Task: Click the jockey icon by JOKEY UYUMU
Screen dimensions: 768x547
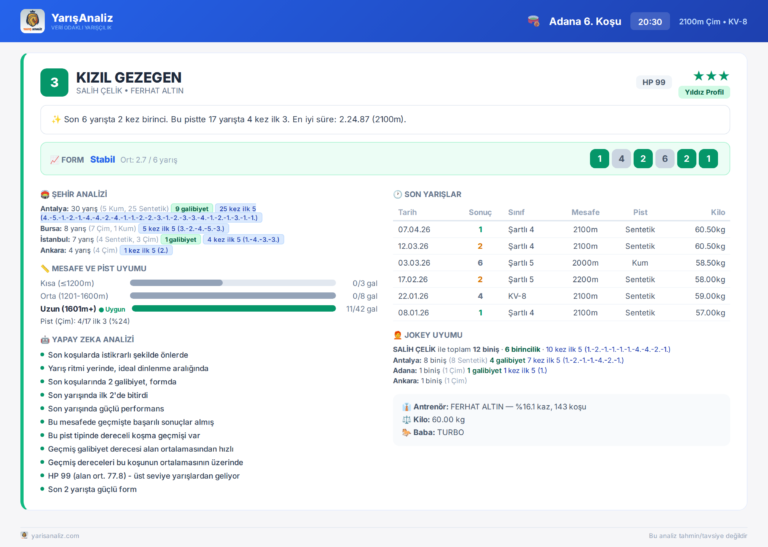Action: click(397, 335)
